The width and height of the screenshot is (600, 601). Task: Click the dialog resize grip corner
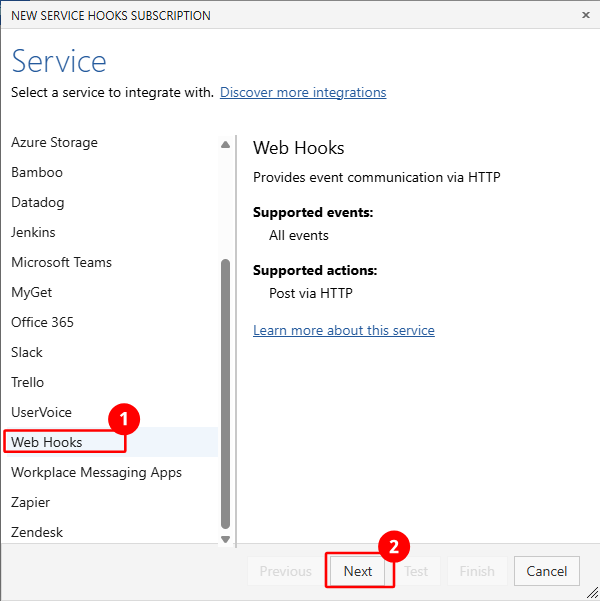[x=592, y=593]
